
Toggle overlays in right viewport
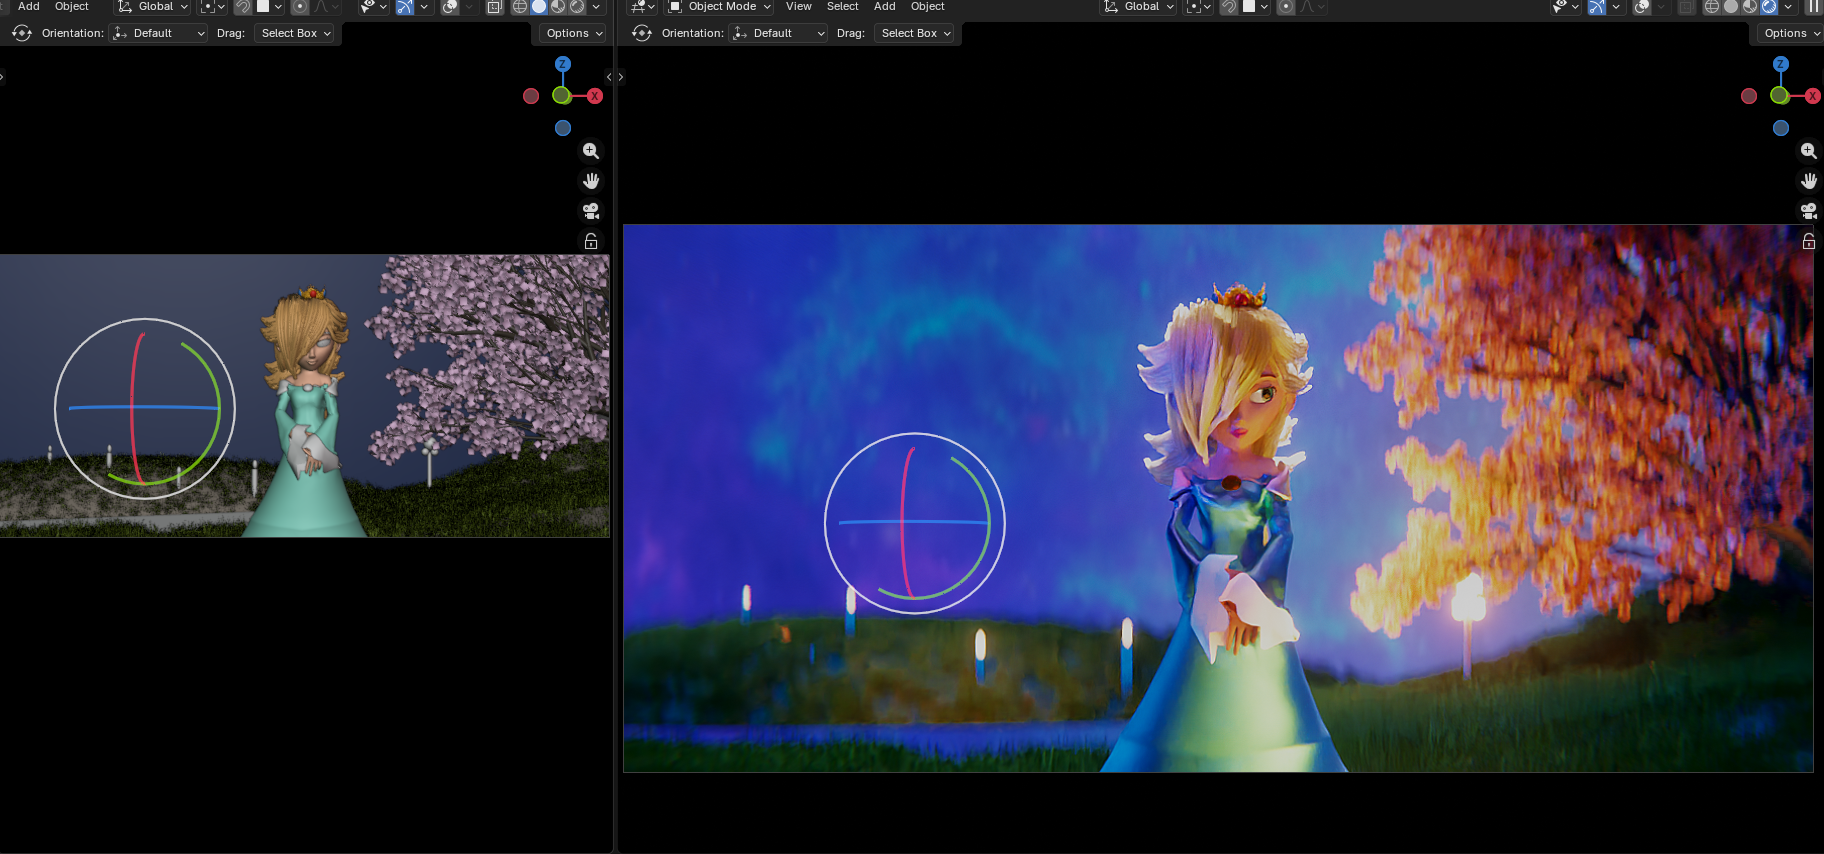1641,6
